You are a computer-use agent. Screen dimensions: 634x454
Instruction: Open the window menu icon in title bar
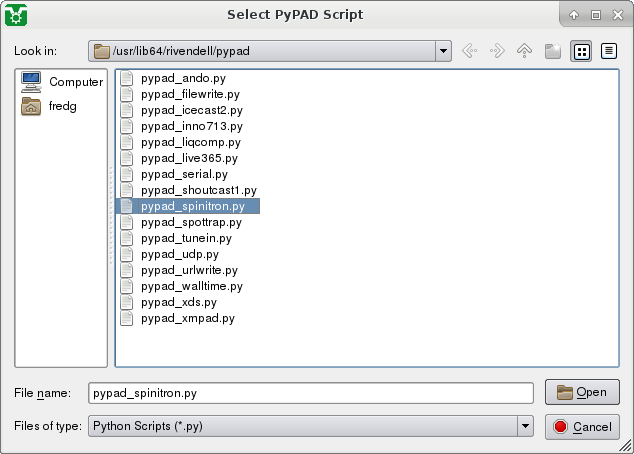click(x=16, y=15)
